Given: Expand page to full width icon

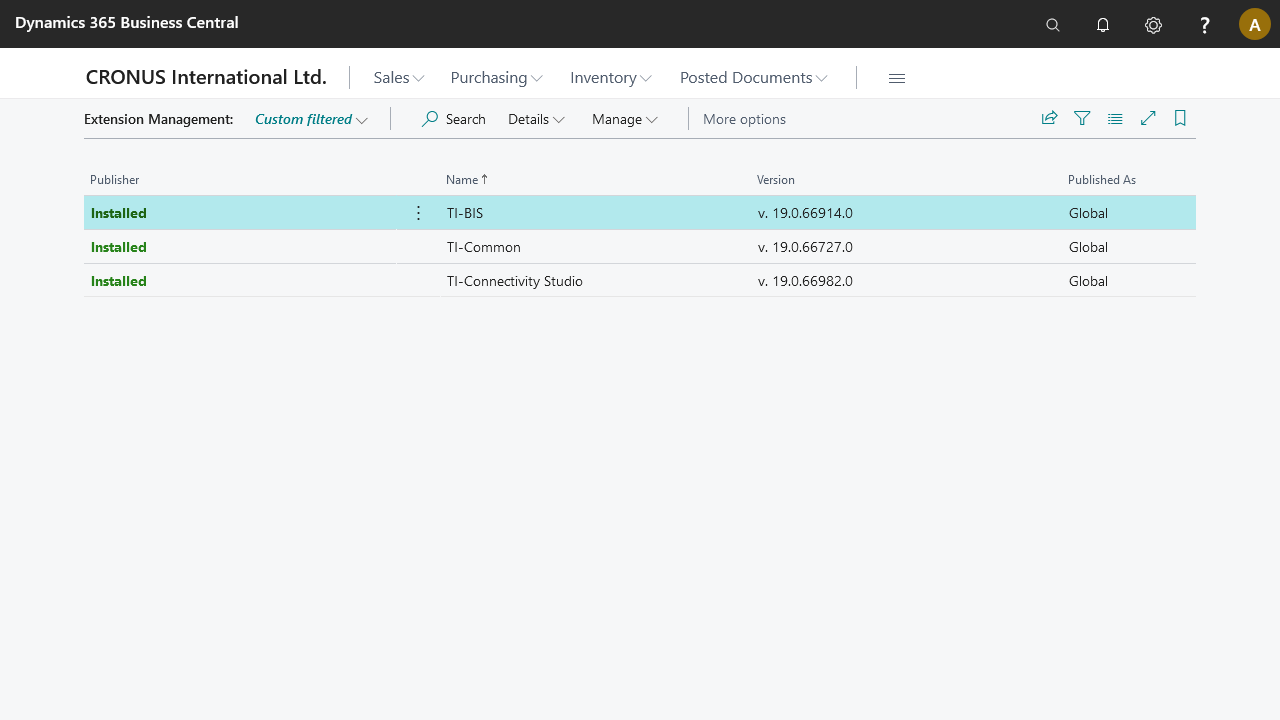Looking at the screenshot, I should click(x=1148, y=118).
